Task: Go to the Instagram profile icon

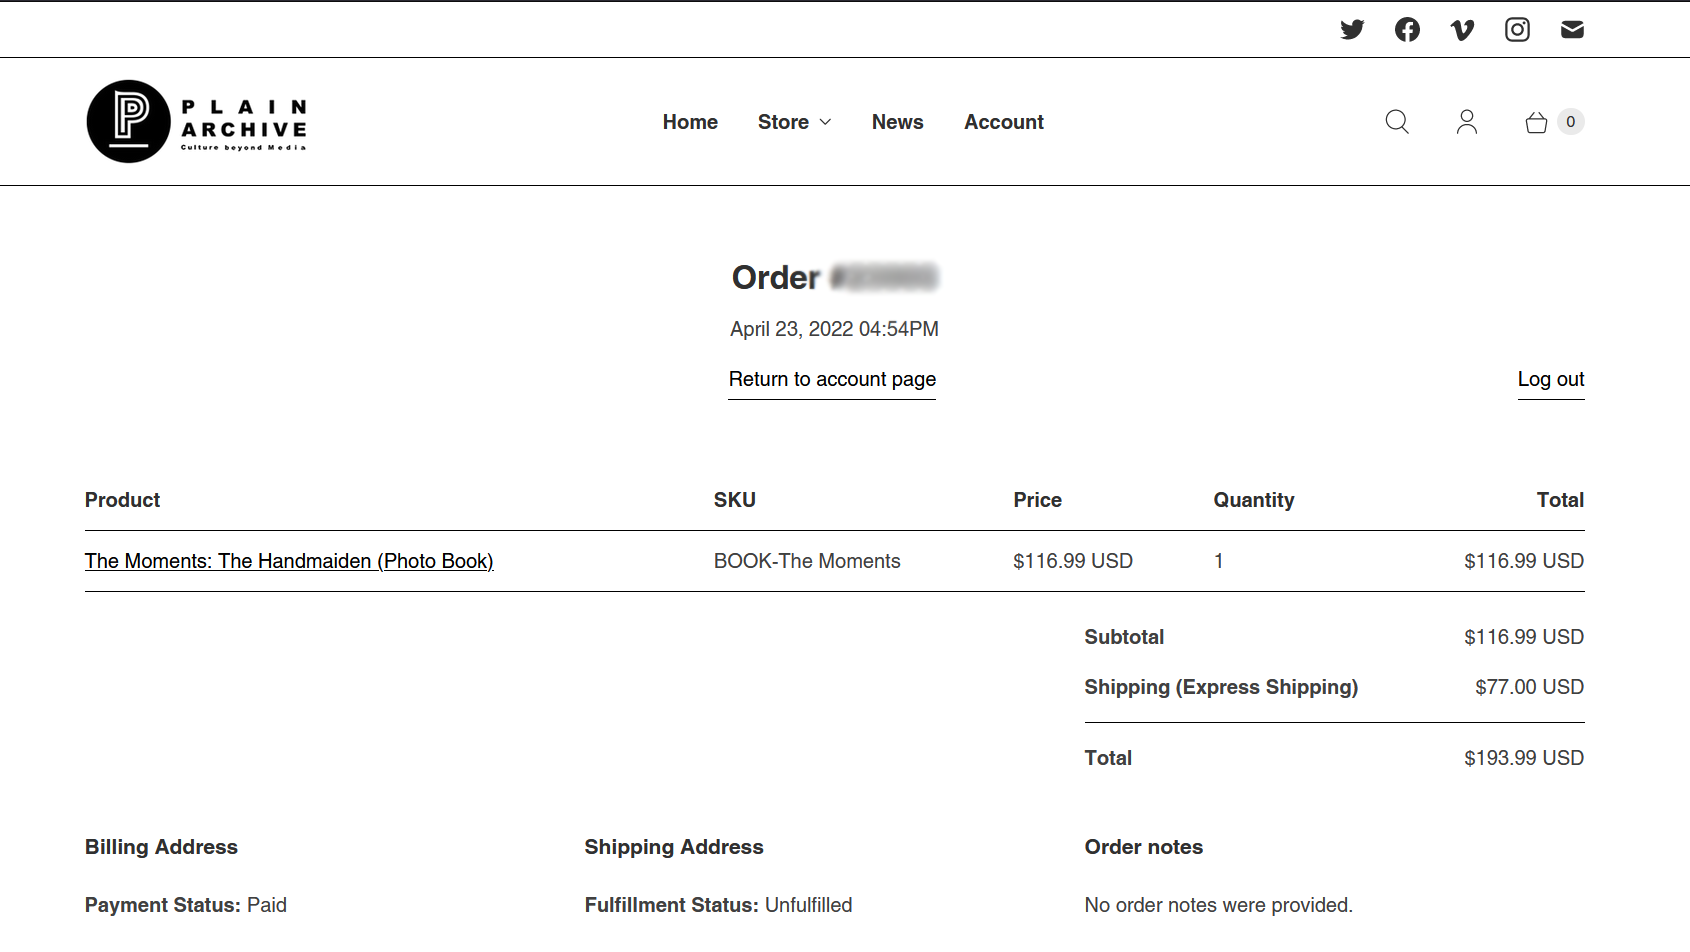Action: point(1517,30)
